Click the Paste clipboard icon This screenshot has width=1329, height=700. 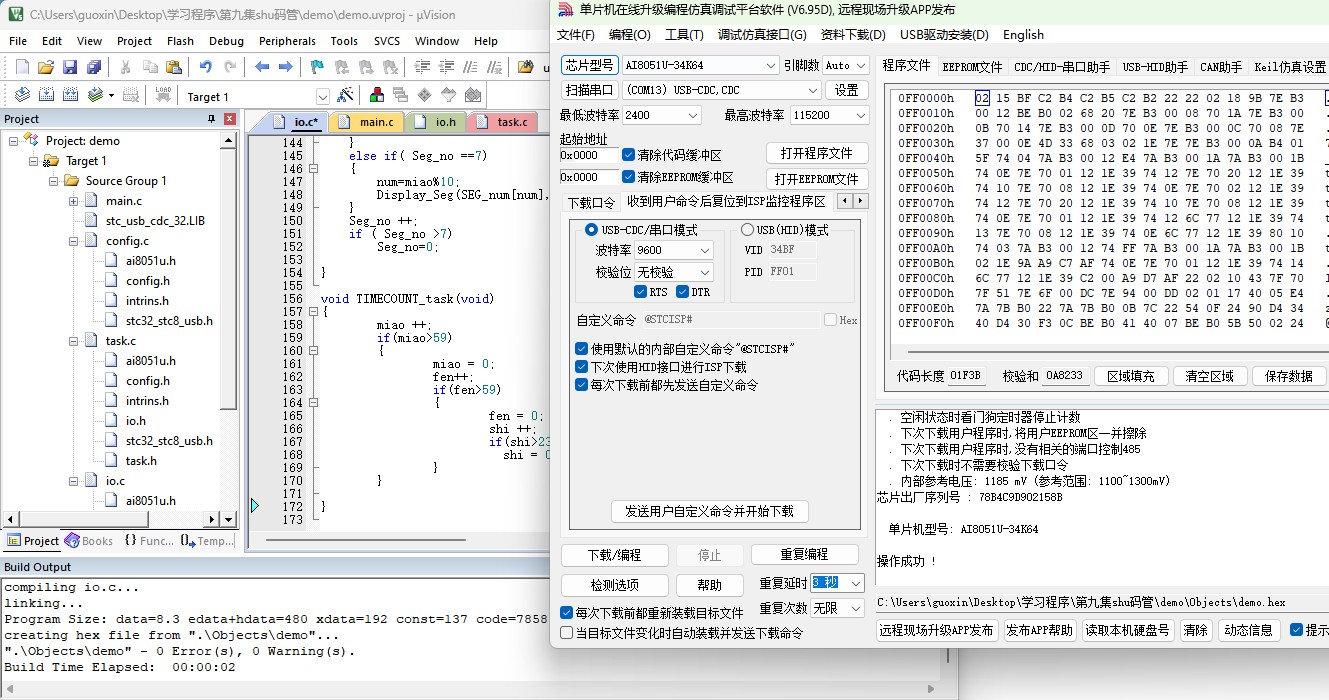[174, 67]
